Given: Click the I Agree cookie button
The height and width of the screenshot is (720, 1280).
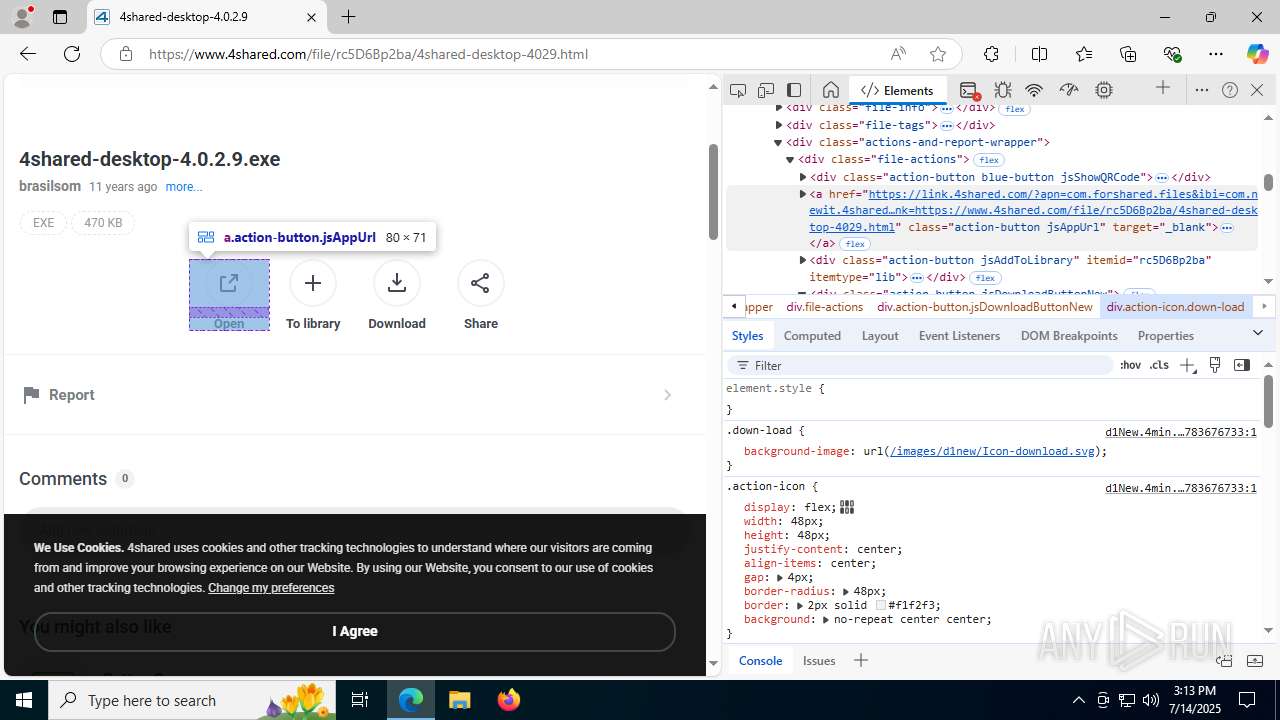Looking at the screenshot, I should point(355,631).
